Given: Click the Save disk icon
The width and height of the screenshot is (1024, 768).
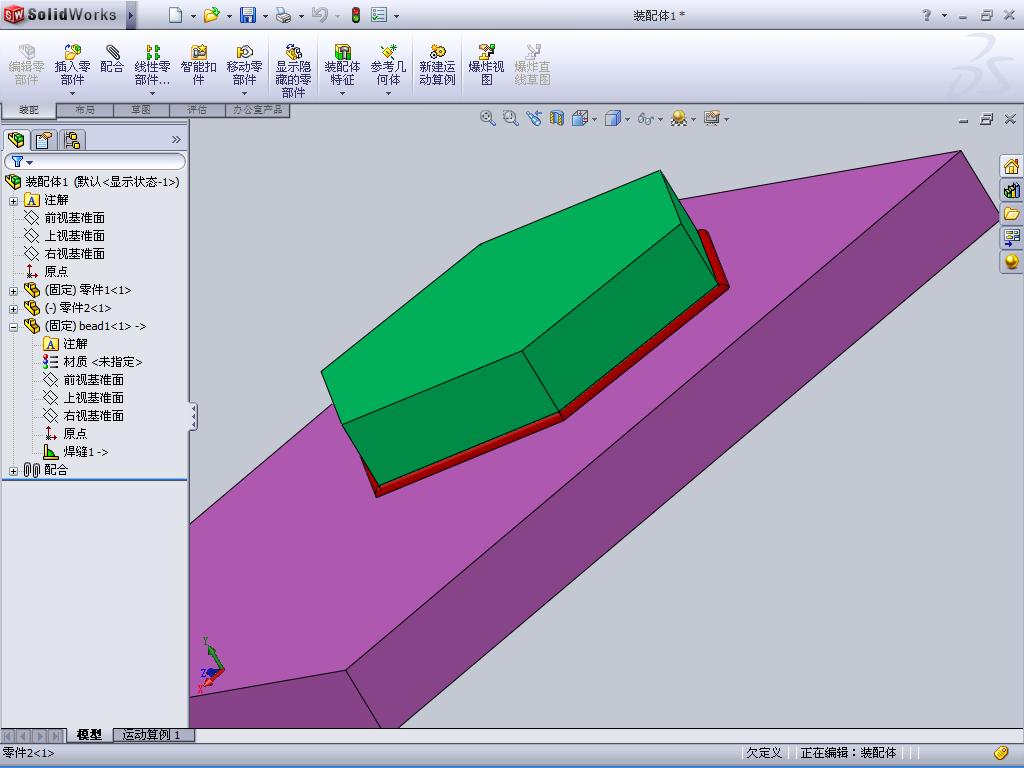Looking at the screenshot, I should click(248, 14).
